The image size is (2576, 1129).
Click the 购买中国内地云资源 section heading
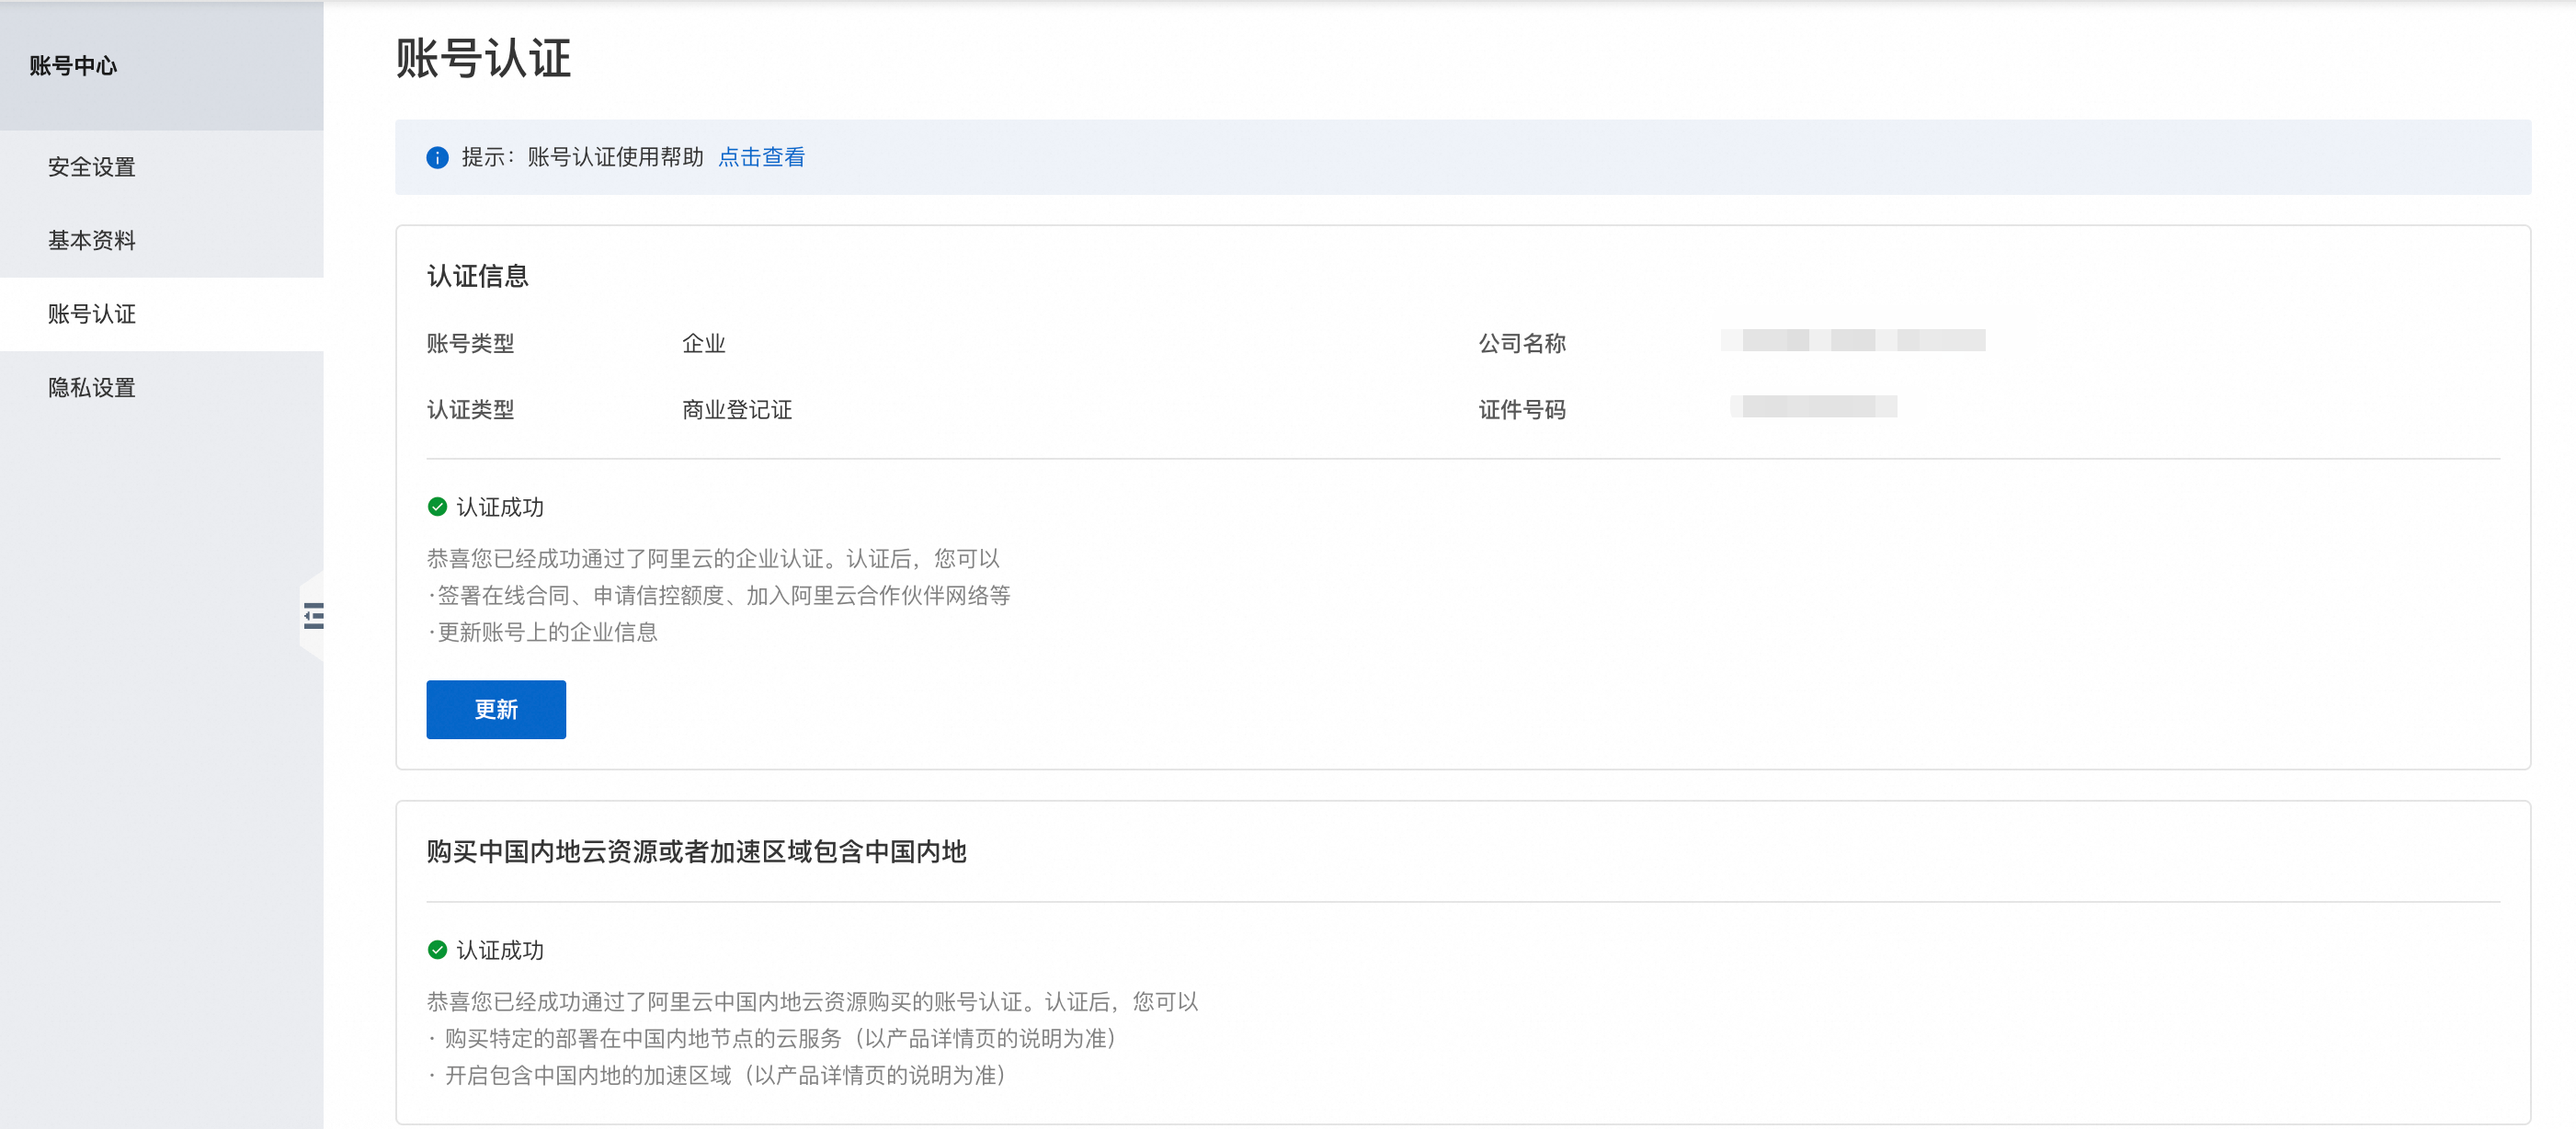[x=696, y=852]
